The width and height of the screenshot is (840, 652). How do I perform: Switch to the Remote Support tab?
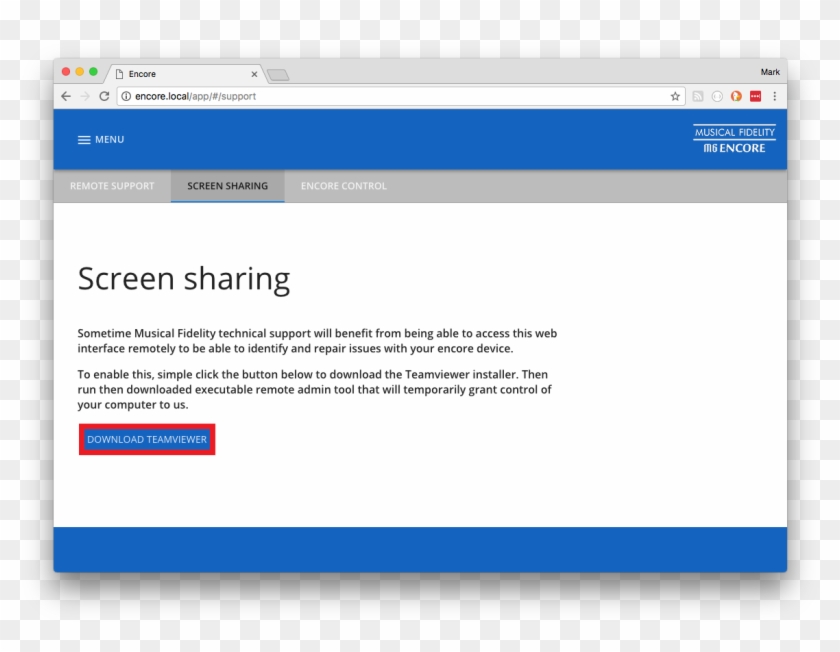click(x=112, y=186)
